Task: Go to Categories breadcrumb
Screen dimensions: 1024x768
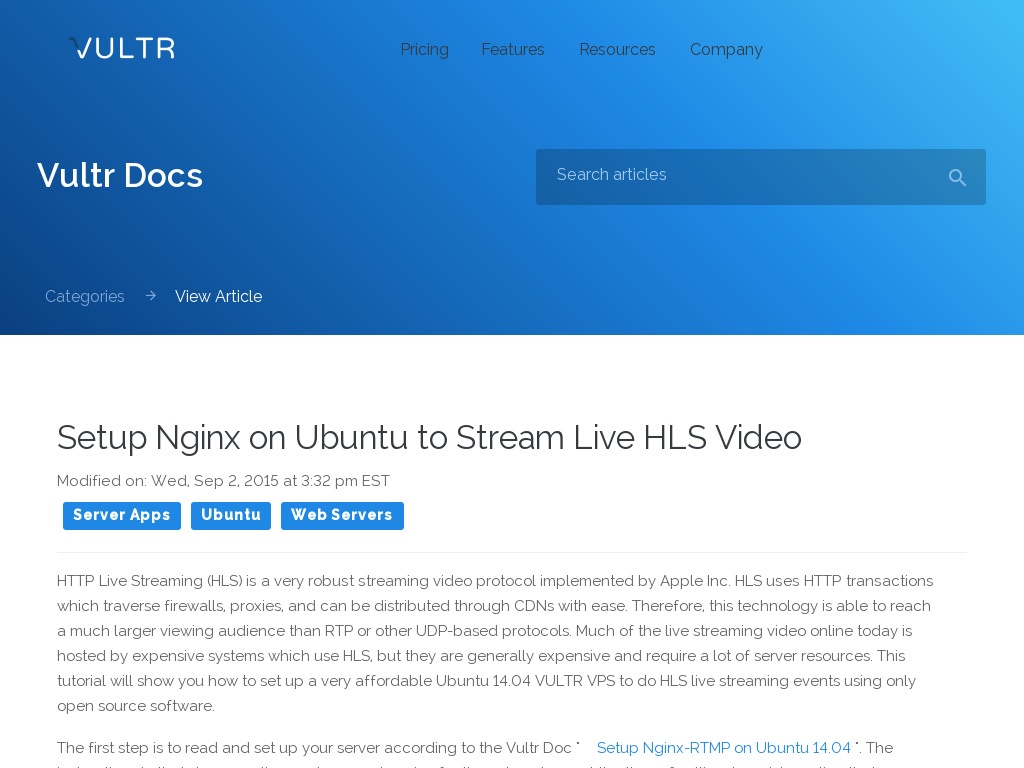Action: 84,296
